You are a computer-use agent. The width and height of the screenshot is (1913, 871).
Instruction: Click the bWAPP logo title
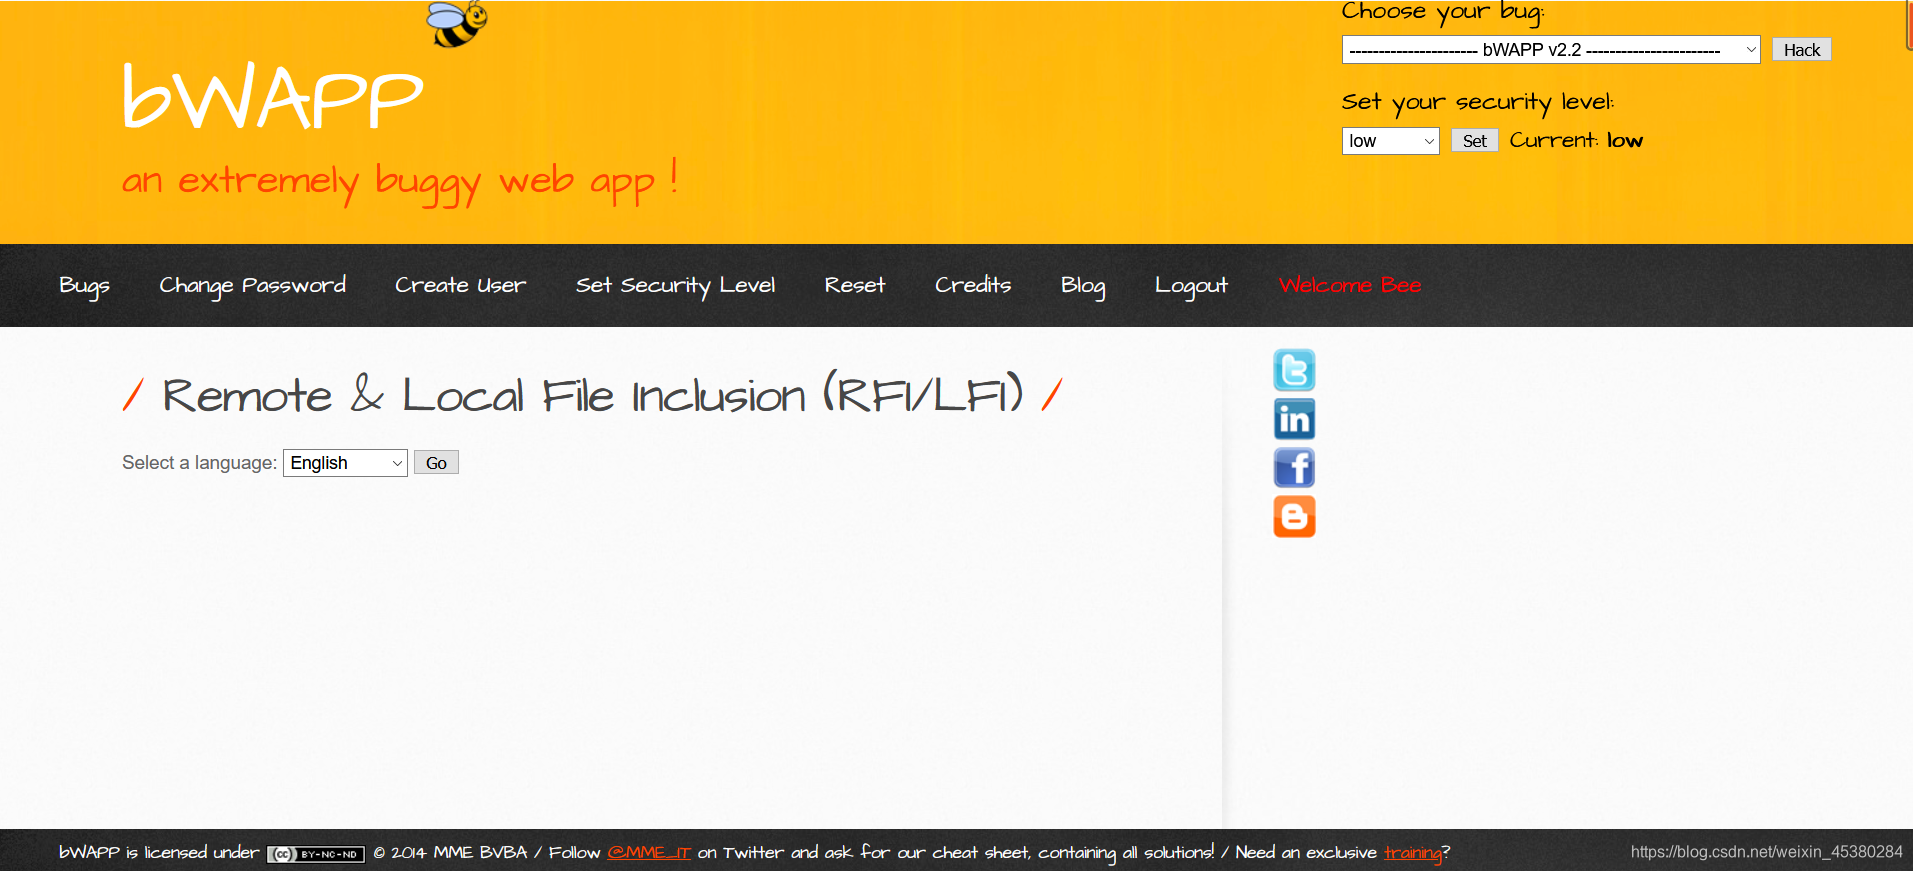coord(273,97)
